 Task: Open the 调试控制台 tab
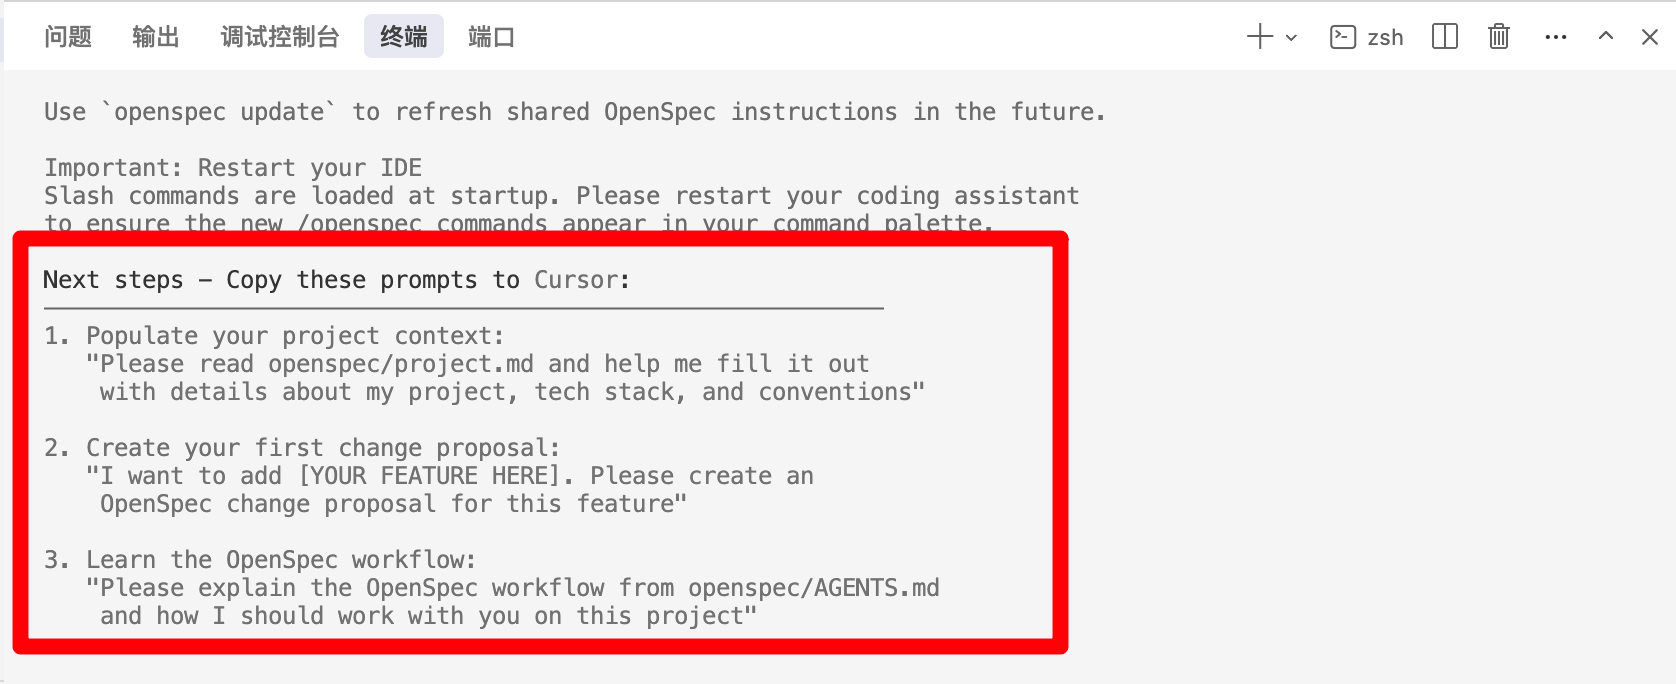click(x=280, y=38)
